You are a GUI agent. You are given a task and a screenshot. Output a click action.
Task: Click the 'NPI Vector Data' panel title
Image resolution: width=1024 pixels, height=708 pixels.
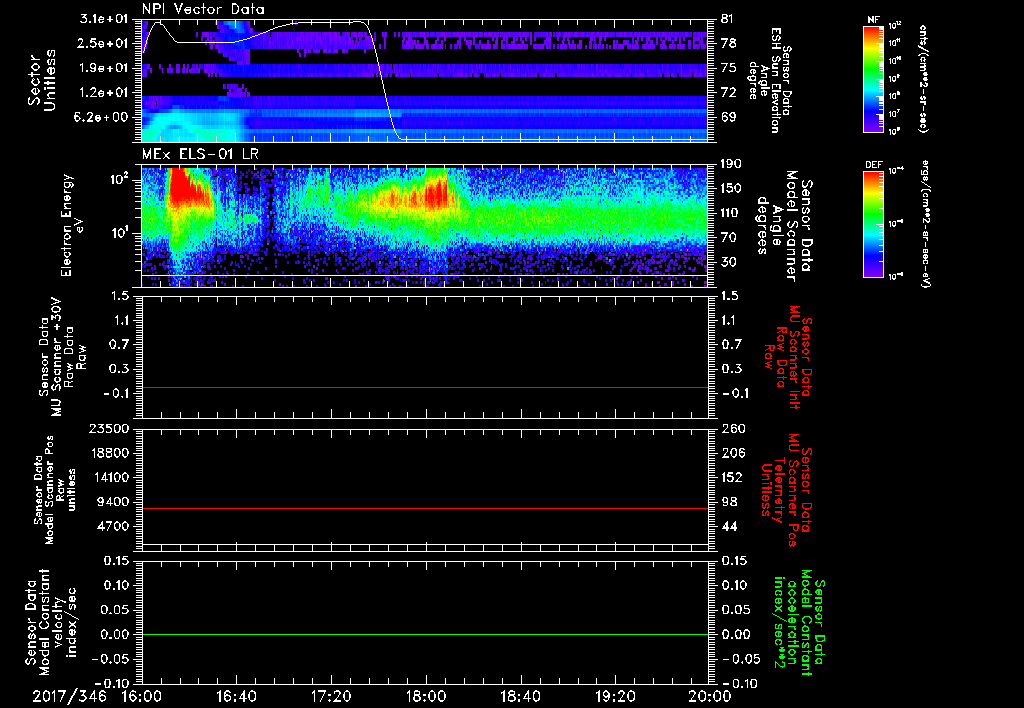click(x=203, y=9)
